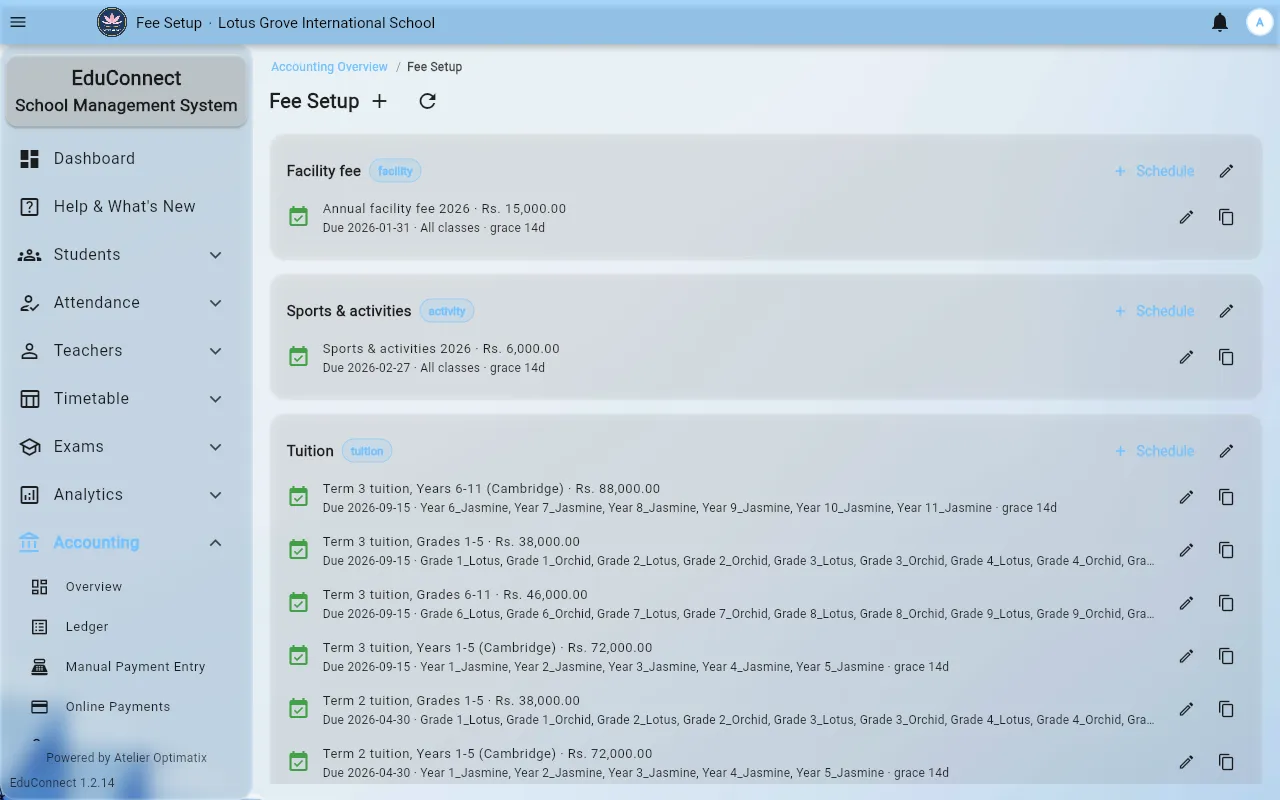Edit the Facility fee category

1226,171
